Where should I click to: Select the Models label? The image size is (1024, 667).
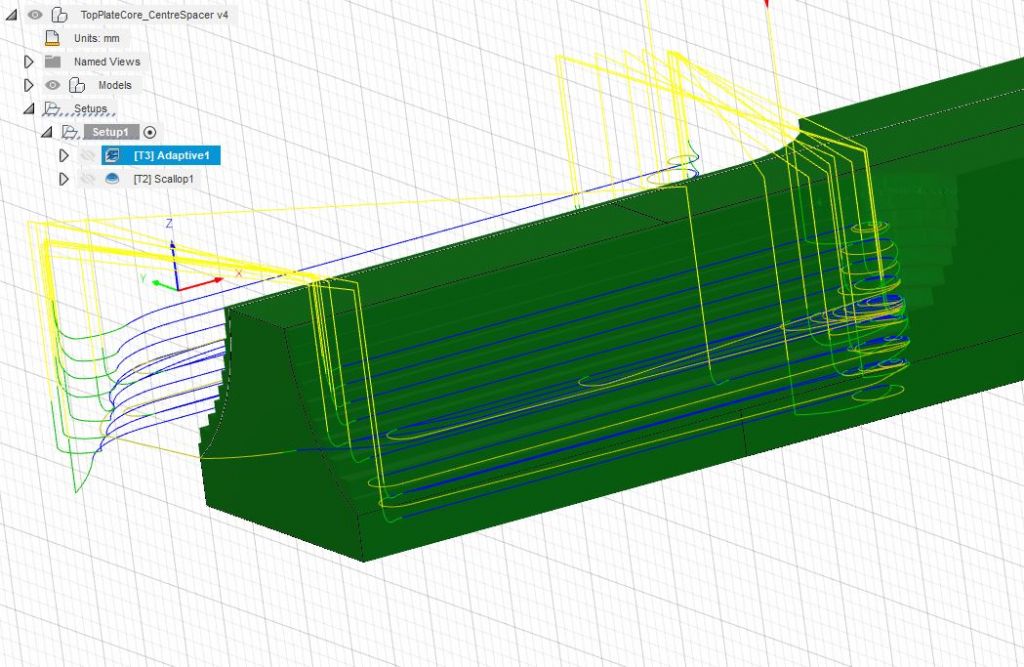[x=115, y=85]
